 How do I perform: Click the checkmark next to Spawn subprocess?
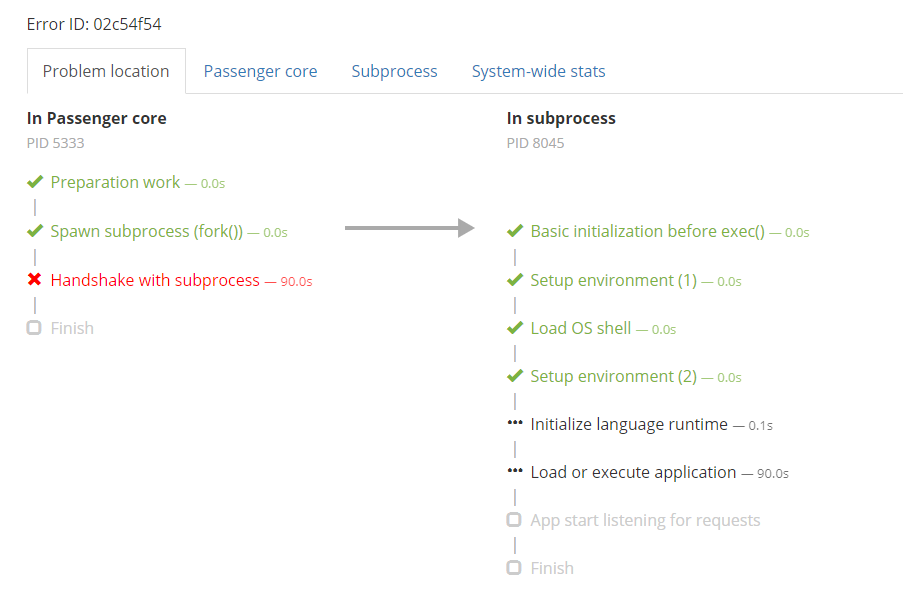tap(35, 231)
